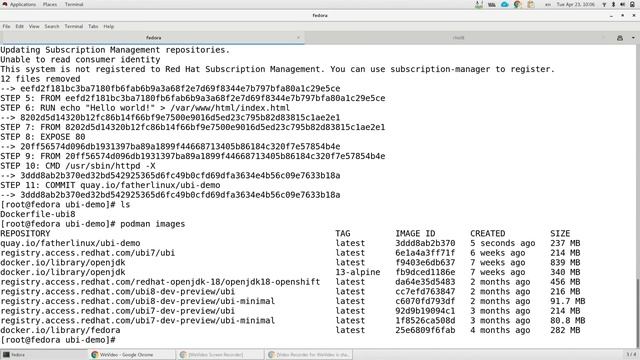This screenshot has height=360, width=640.
Task: Click the Fedora logo icon in the top panel
Action: (4, 4)
